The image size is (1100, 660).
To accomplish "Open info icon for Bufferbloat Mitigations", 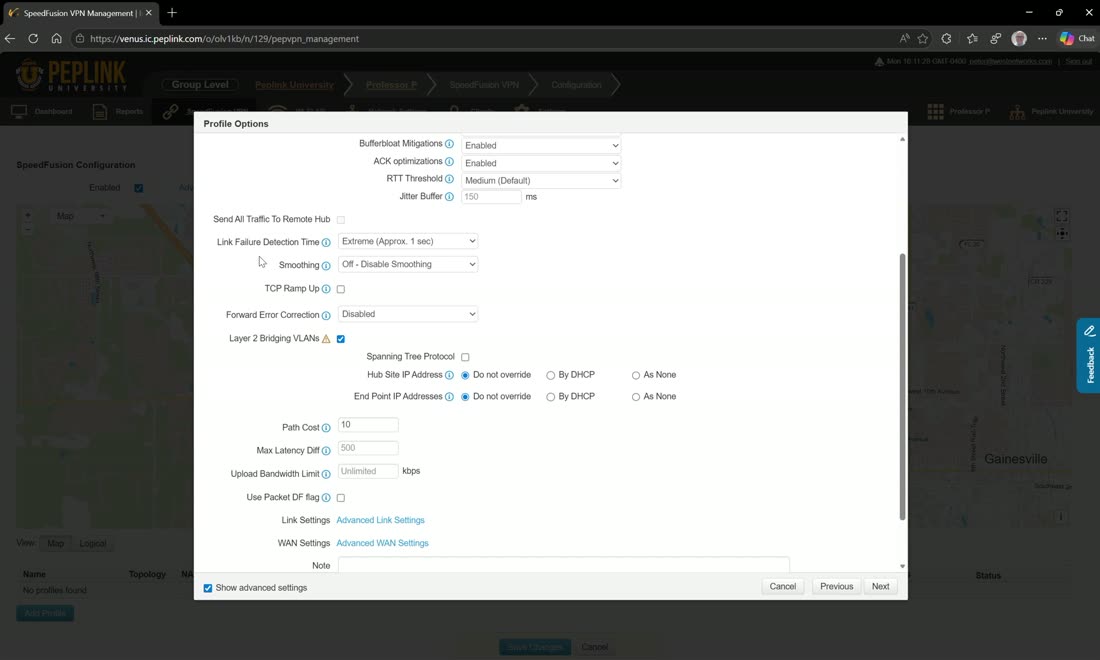I will (x=449, y=144).
